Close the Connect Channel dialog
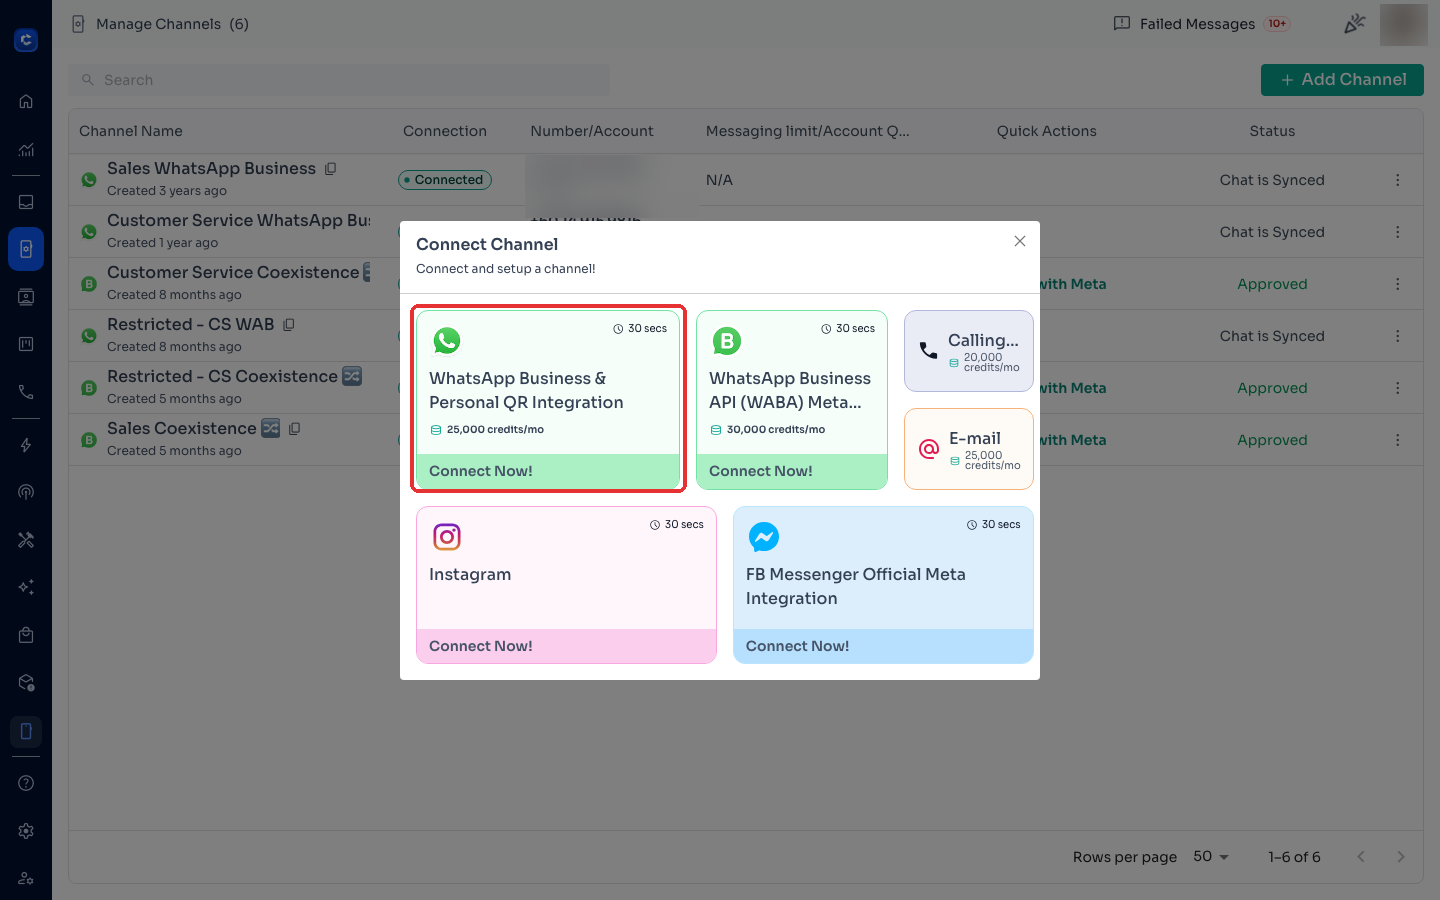 coord(1020,241)
